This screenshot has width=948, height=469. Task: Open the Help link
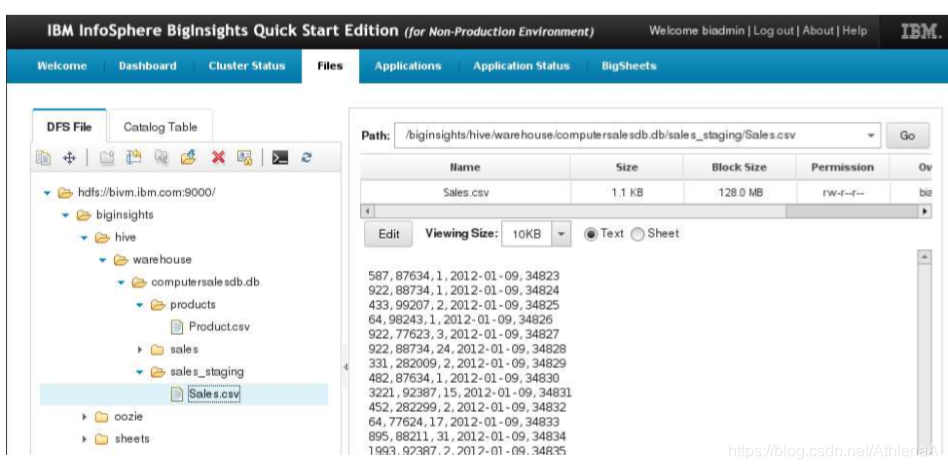[x=855, y=31]
